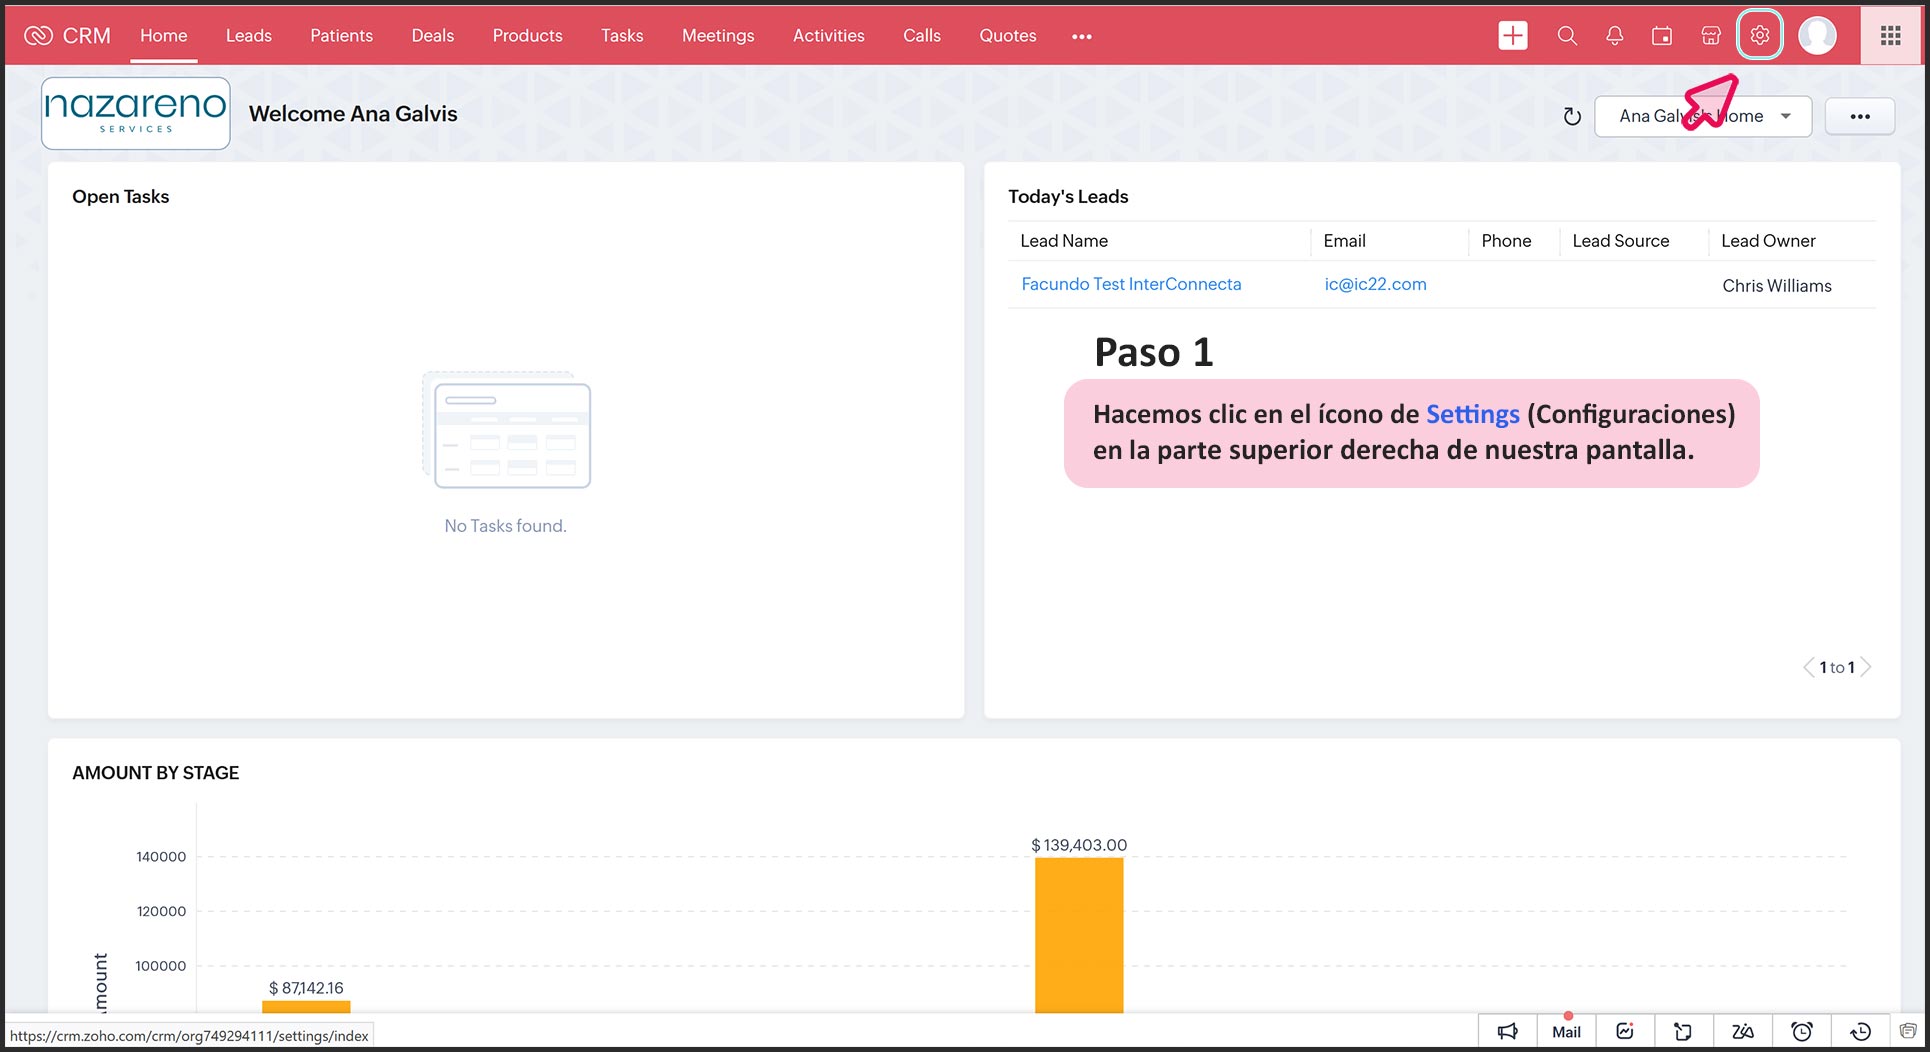Open the Zia assistant icon
The image size is (1930, 1052).
[x=1742, y=1032]
